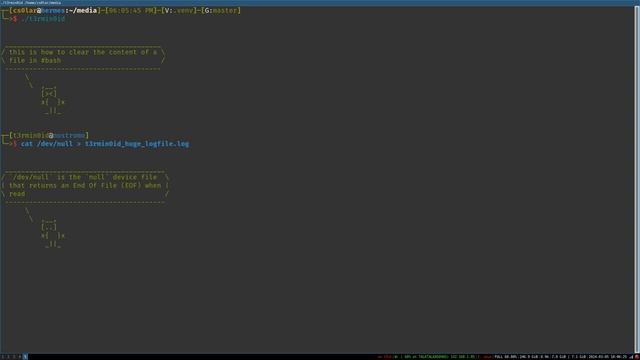This screenshot has width=640, height=360.
Task: Click the date and time status entry
Action: click(607, 357)
